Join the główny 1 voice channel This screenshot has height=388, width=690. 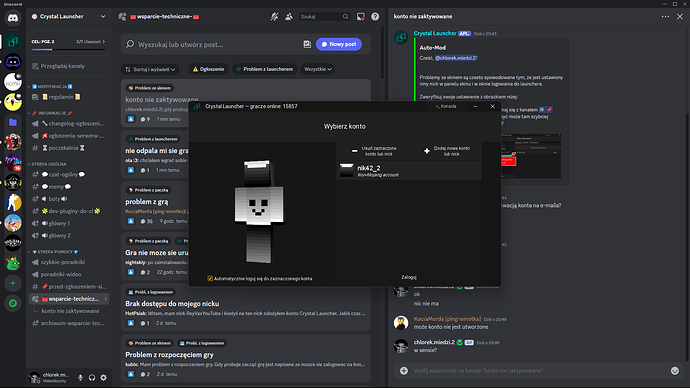pos(69,223)
